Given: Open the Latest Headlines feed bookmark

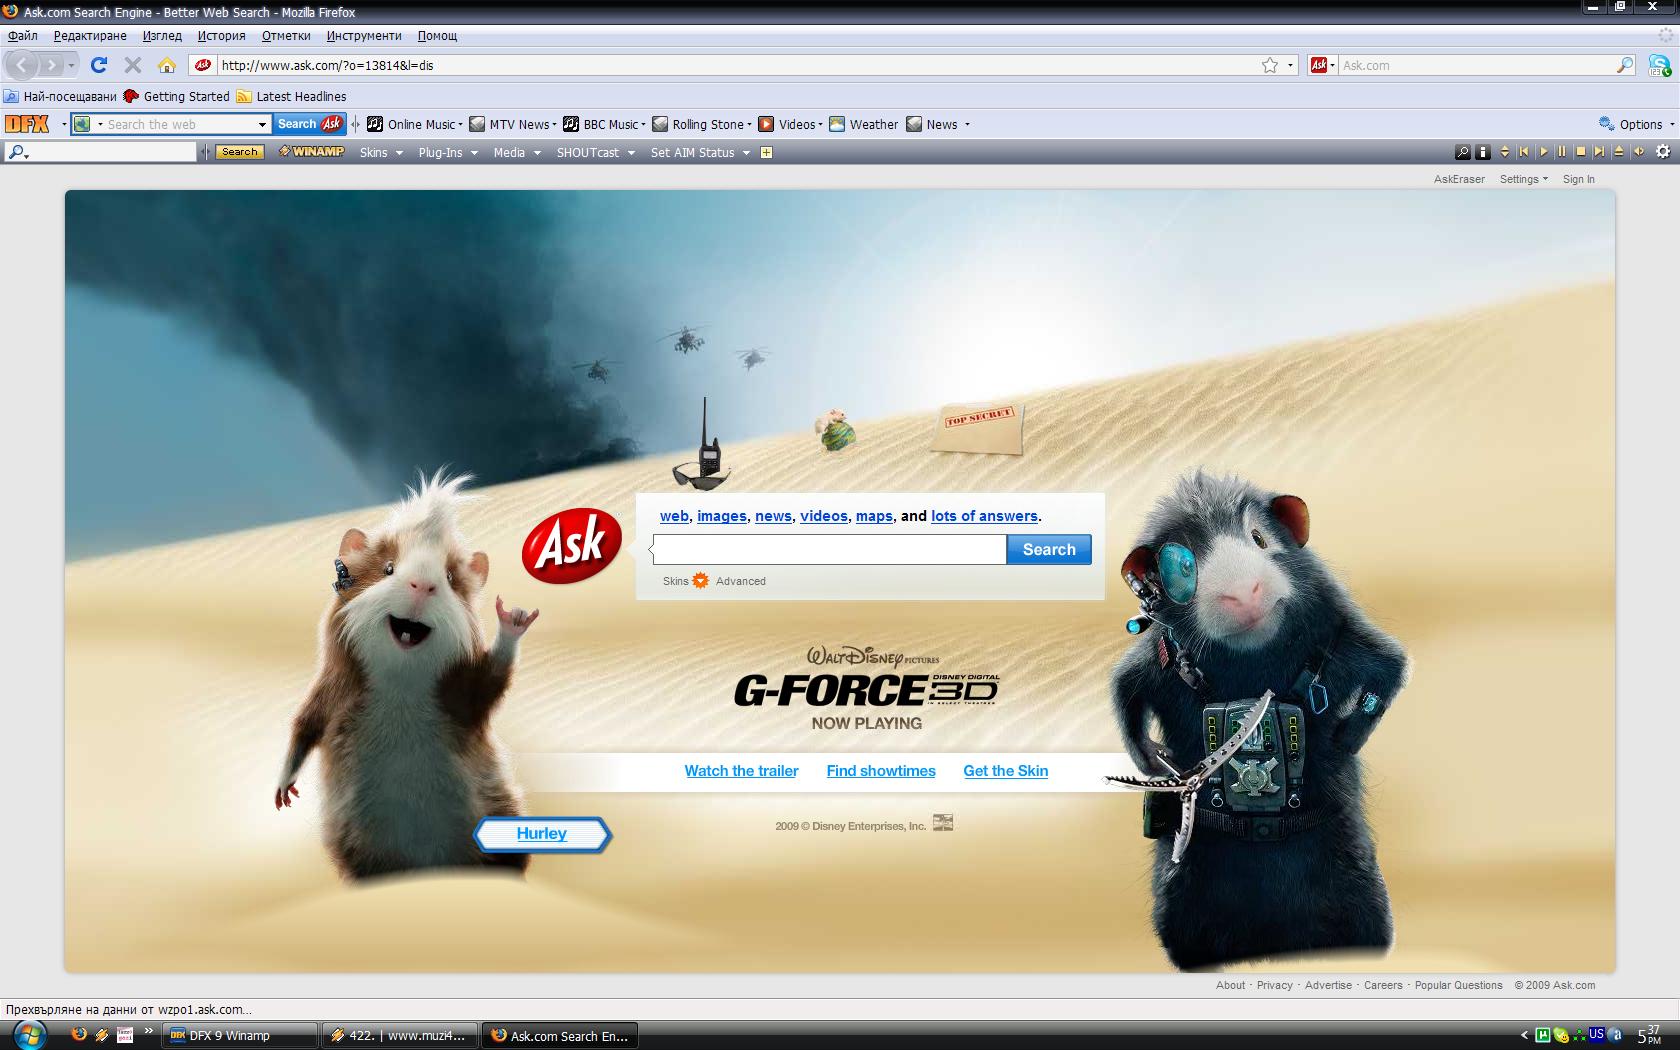Looking at the screenshot, I should click(291, 96).
